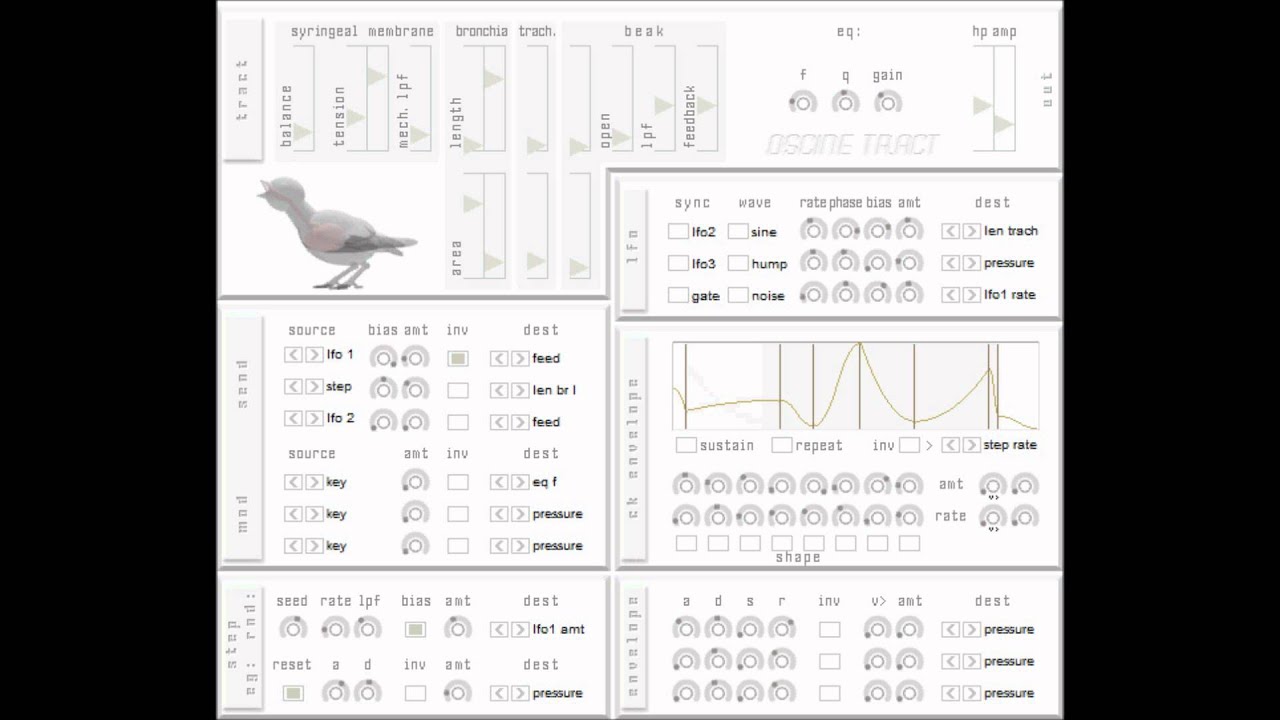Click the first envelope row attack knob under a
The height and width of the screenshot is (720, 1280).
685,629
